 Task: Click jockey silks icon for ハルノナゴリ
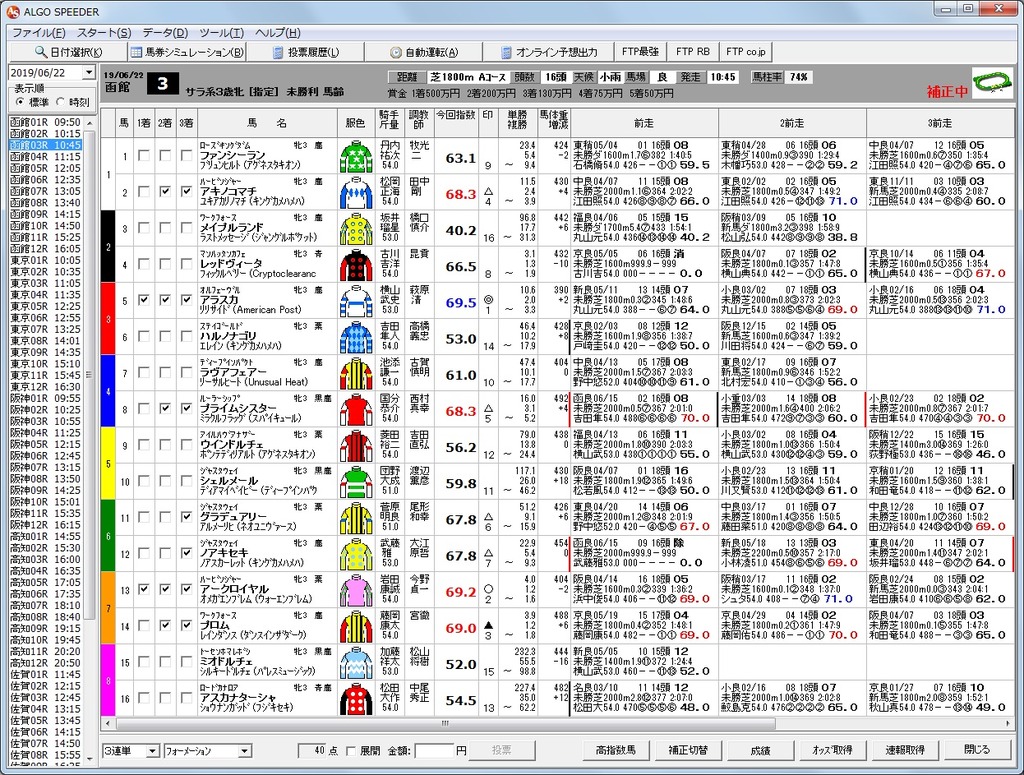[356, 338]
